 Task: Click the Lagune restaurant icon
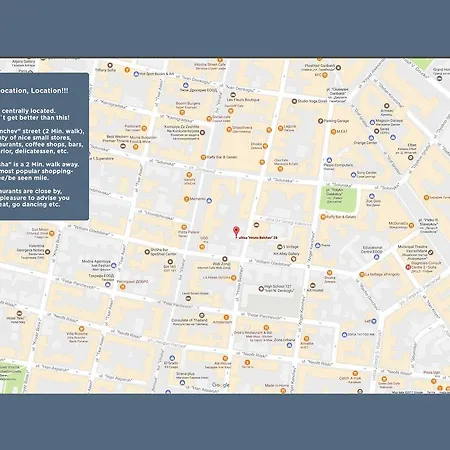click(x=280, y=128)
